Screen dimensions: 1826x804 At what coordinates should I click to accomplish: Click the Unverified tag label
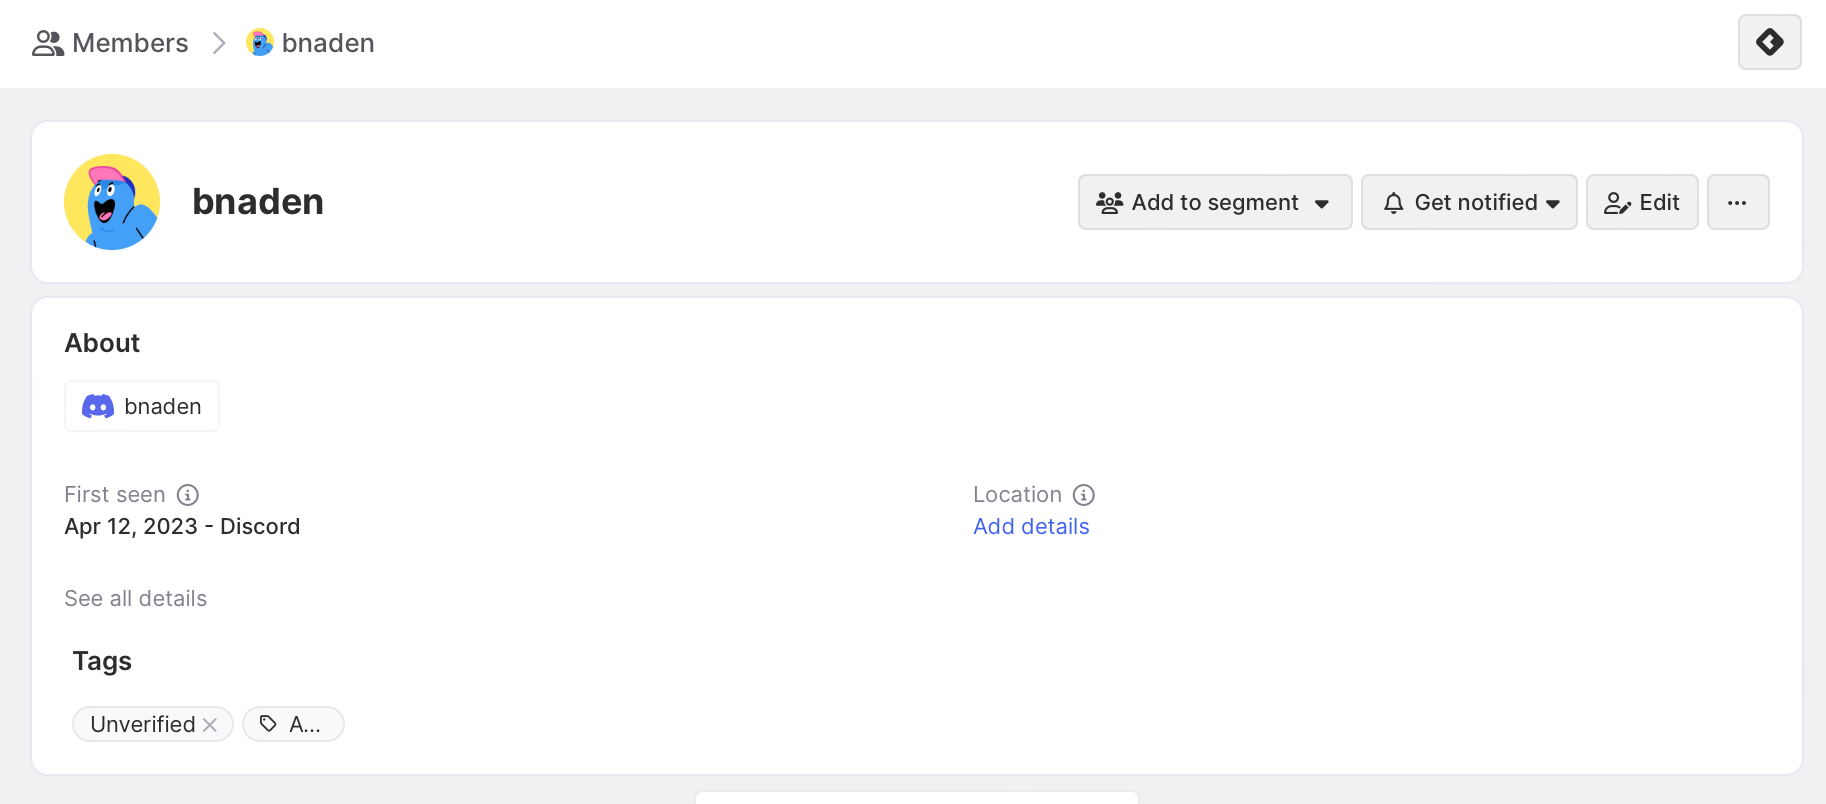pyautogui.click(x=143, y=724)
